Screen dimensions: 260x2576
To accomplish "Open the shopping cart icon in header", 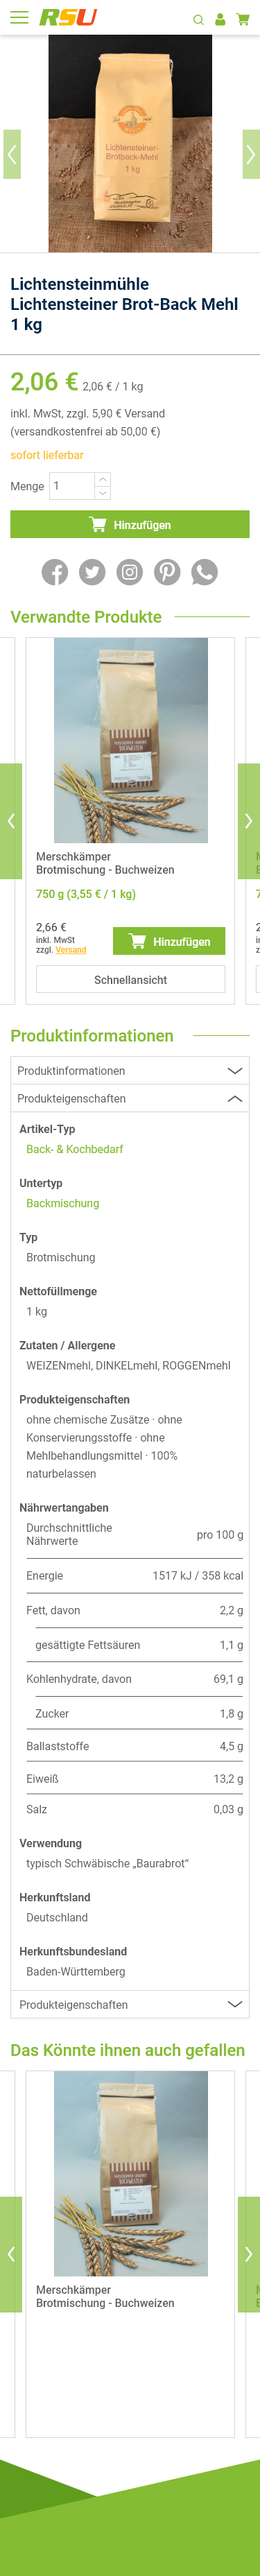I will pyautogui.click(x=243, y=19).
